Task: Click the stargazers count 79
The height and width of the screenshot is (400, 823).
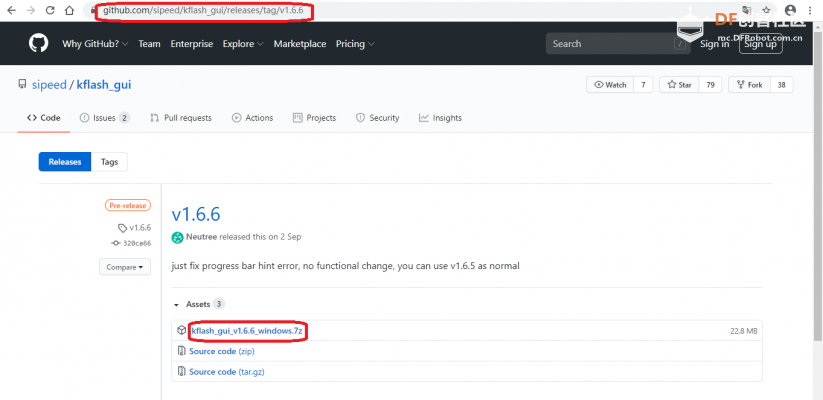Action: pyautogui.click(x=710, y=85)
